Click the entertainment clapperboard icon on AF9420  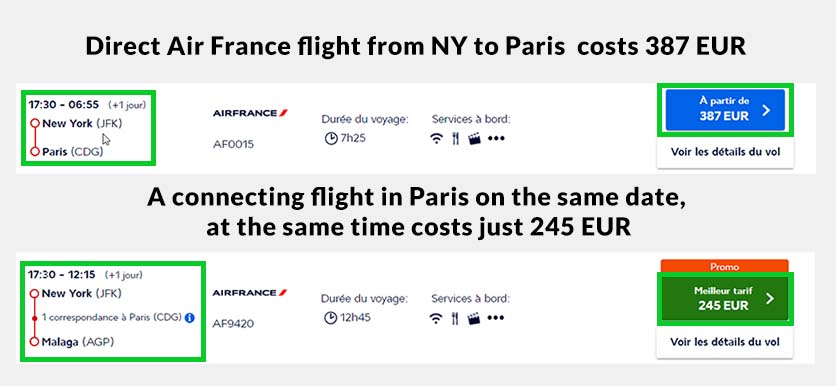[x=473, y=318]
